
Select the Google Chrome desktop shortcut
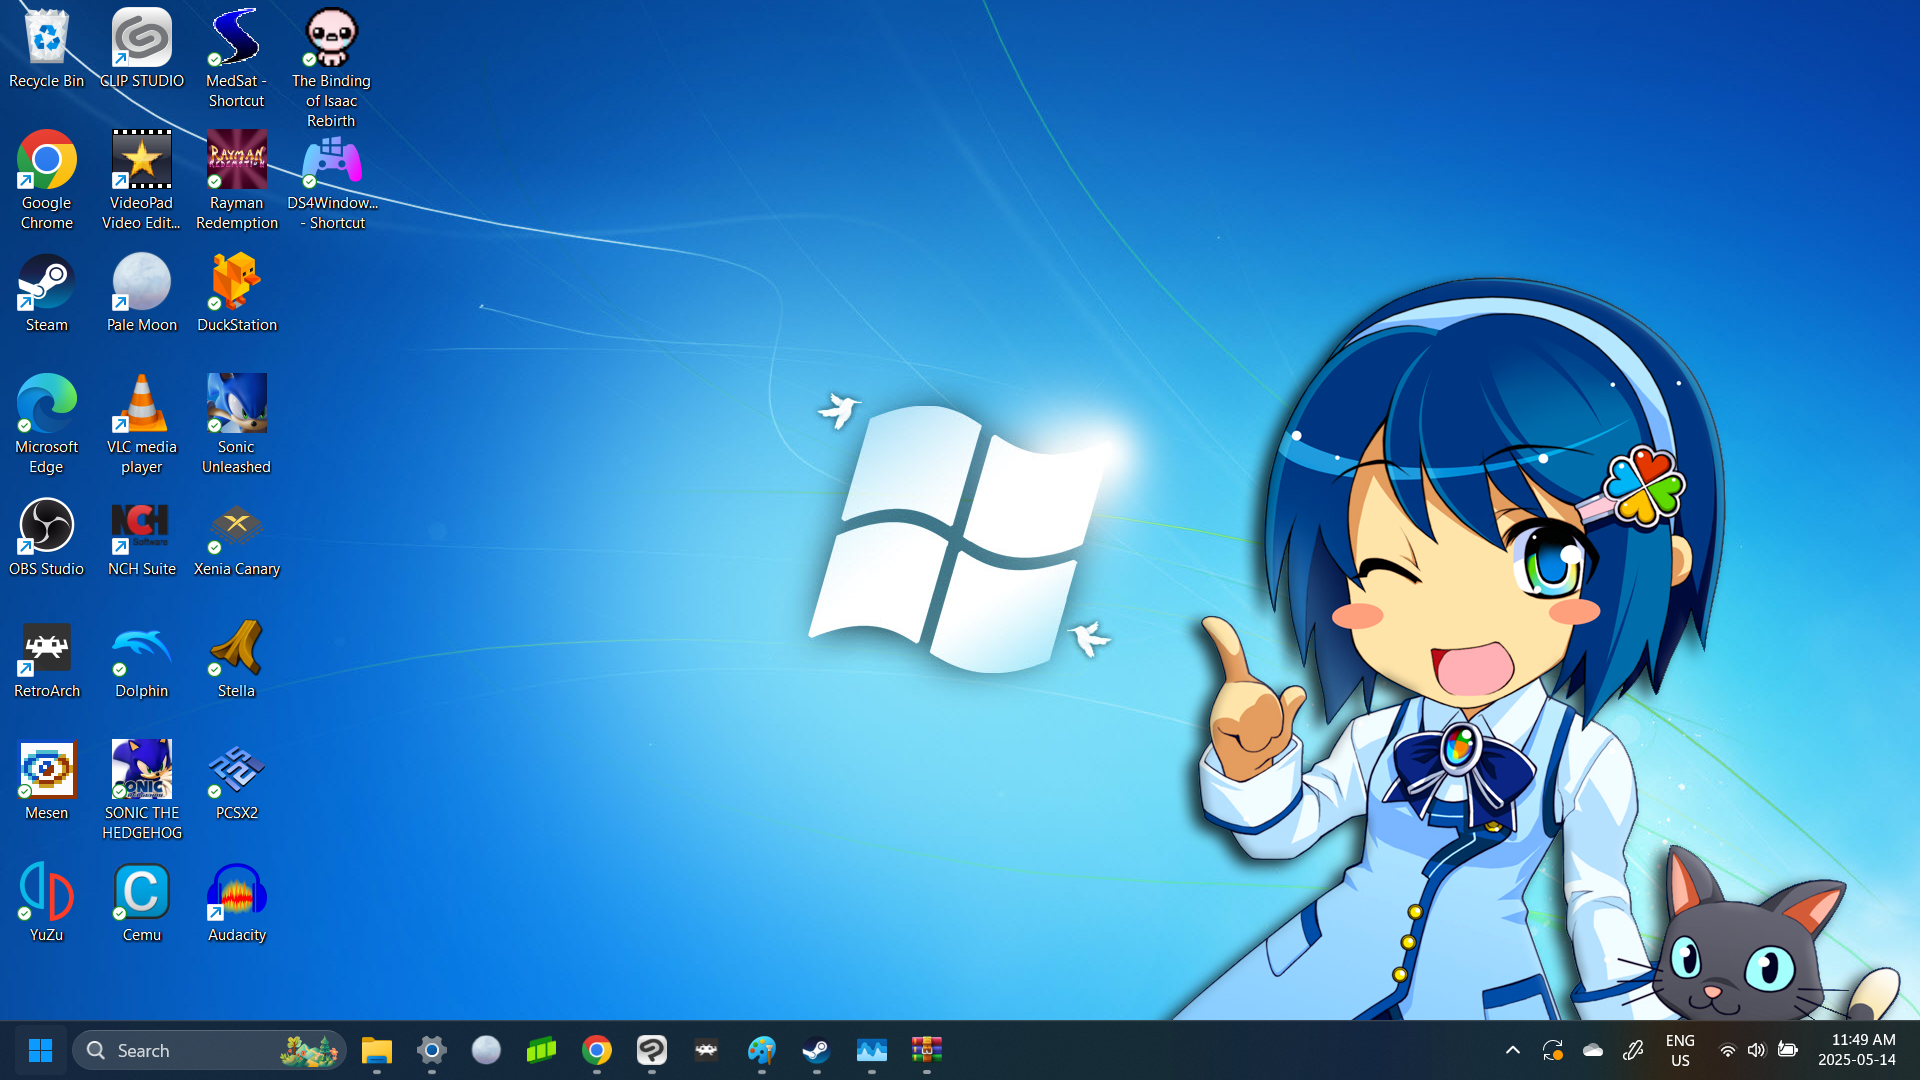(x=46, y=181)
